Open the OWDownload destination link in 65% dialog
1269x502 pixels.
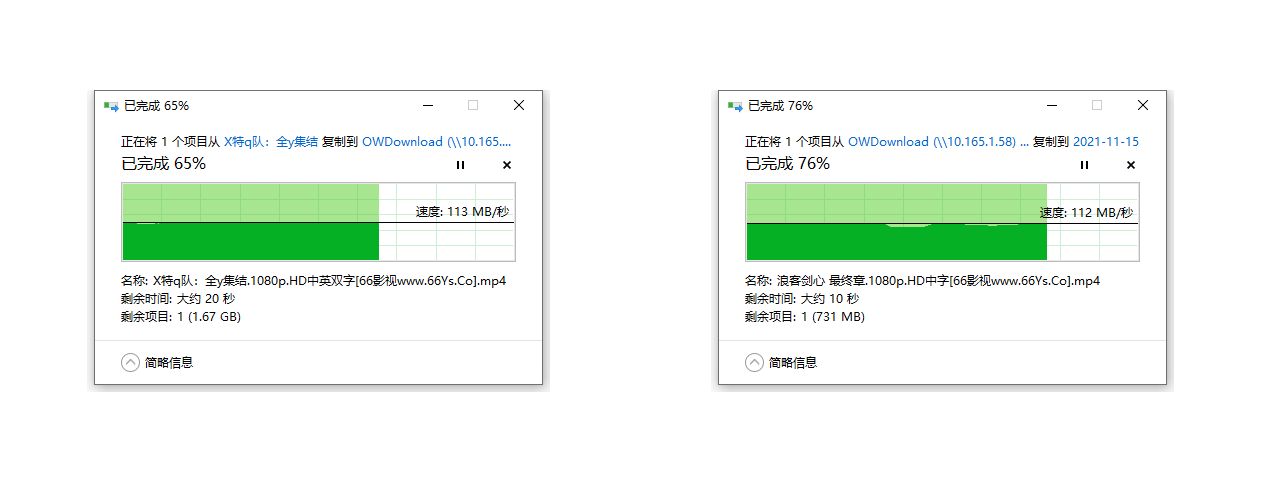pyautogui.click(x=437, y=142)
